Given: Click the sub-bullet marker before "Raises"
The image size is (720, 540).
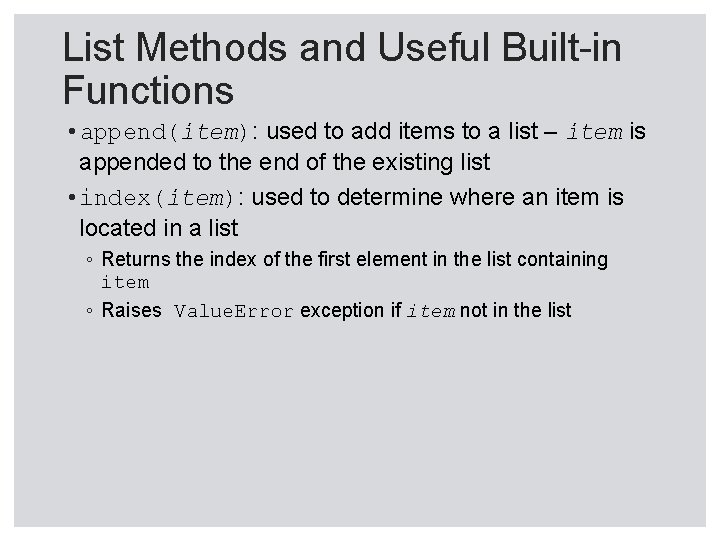Looking at the screenshot, I should pos(89,311).
